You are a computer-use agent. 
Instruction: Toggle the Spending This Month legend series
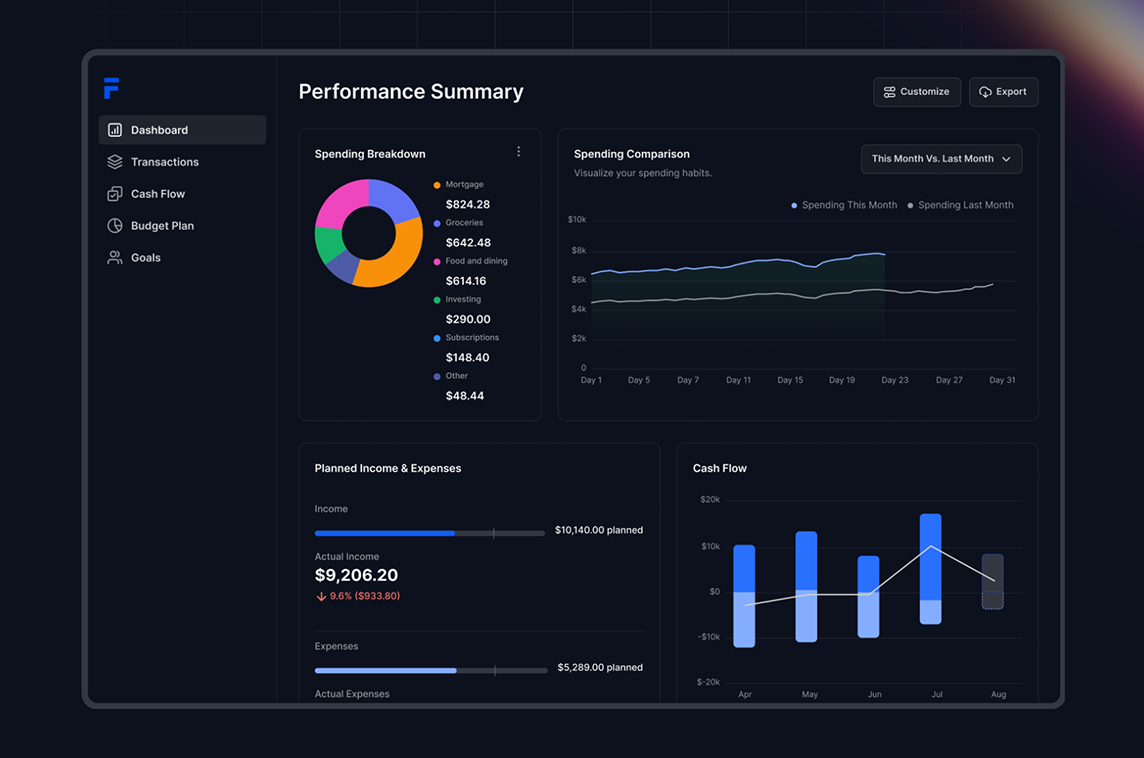844,205
